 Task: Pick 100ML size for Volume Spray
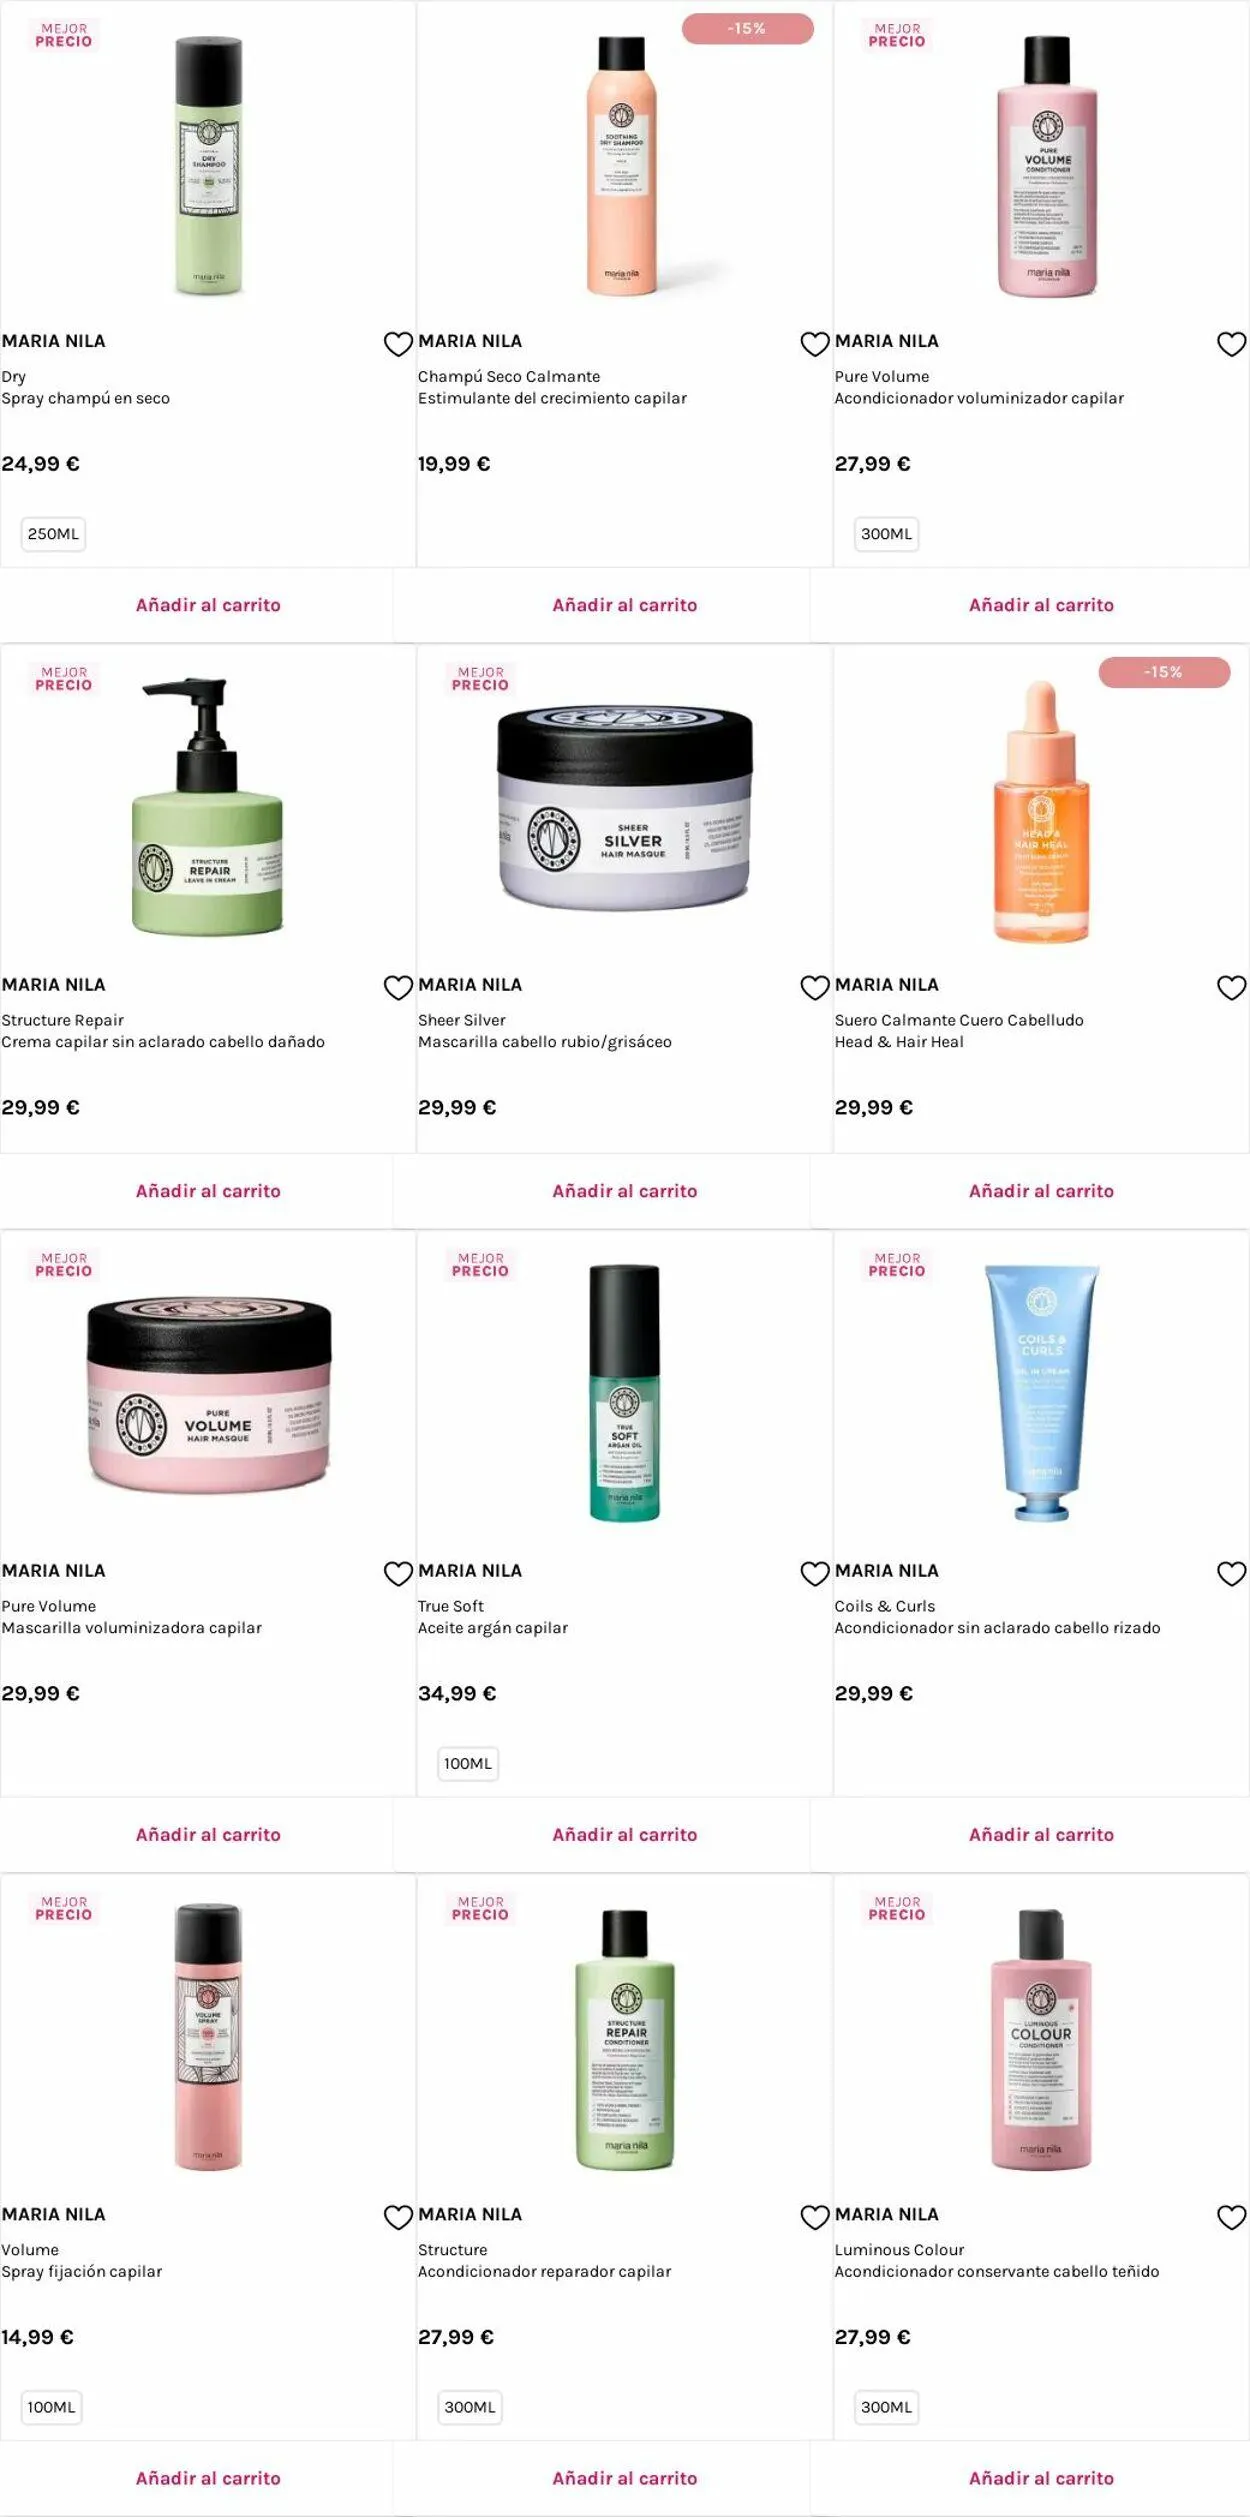51,2407
